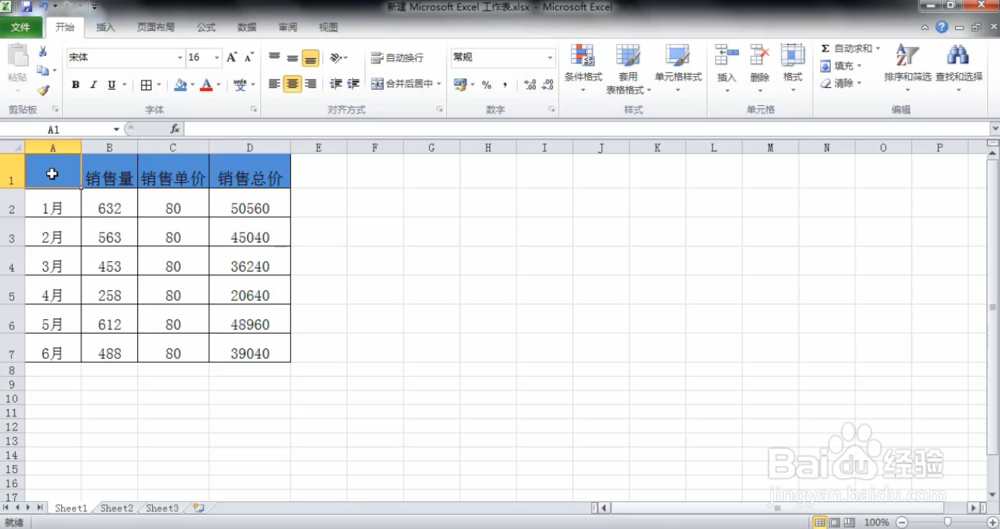Switch to the 公式 ribbon tab
Viewport: 1000px width, 529px height.
coord(206,27)
